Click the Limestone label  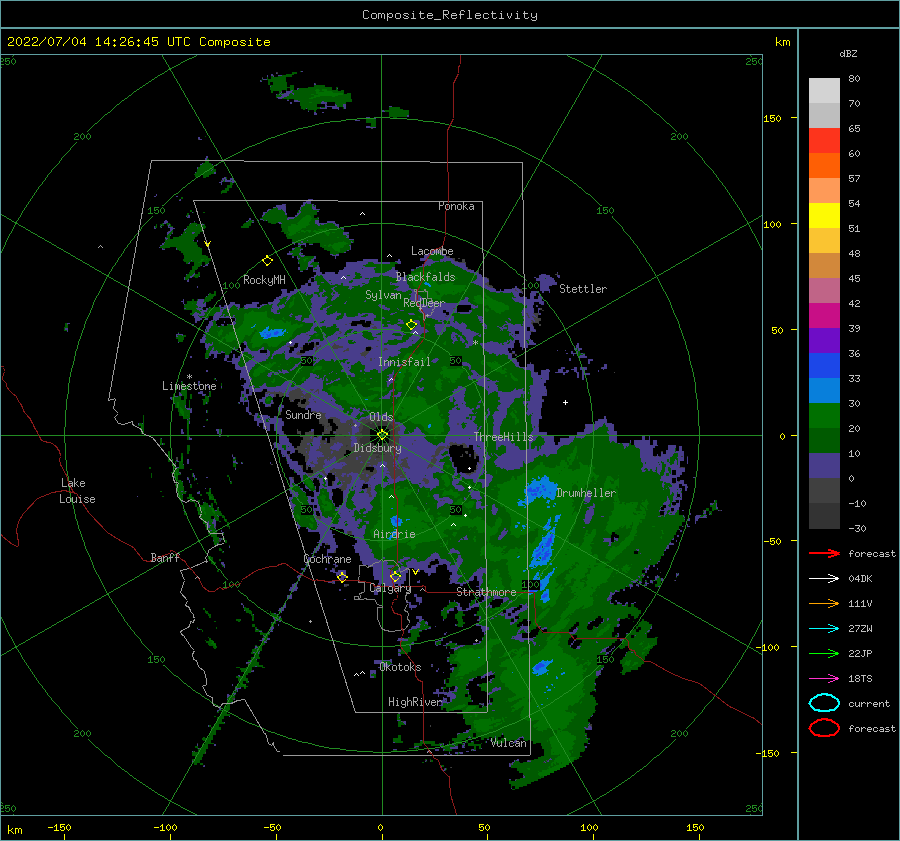(189, 386)
